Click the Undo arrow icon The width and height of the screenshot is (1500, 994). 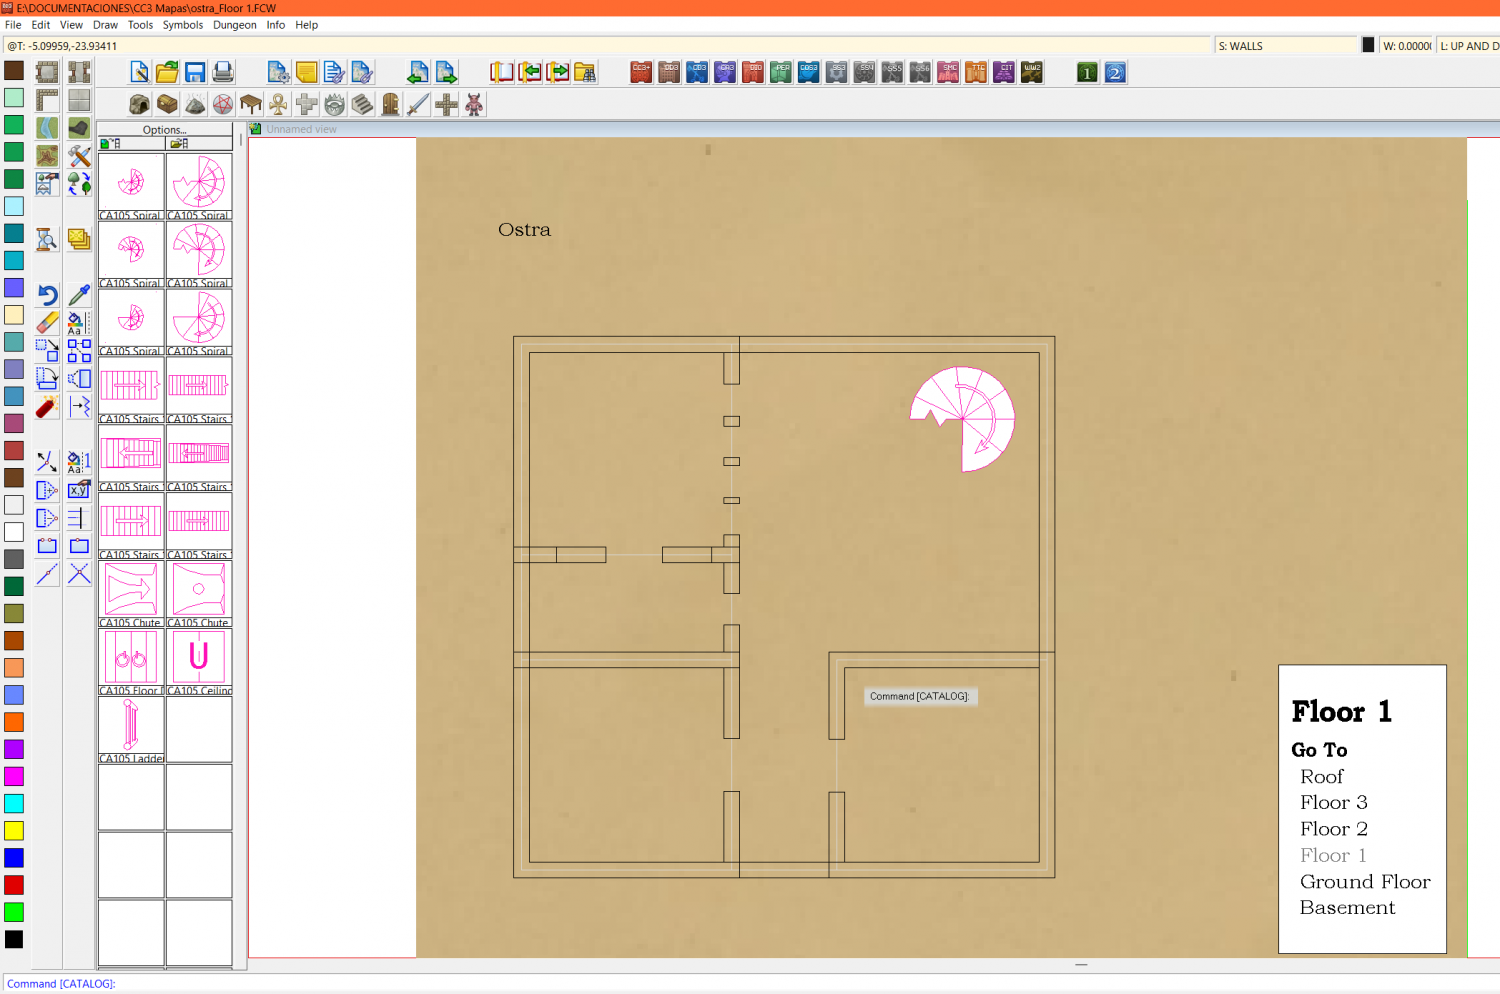pos(47,295)
